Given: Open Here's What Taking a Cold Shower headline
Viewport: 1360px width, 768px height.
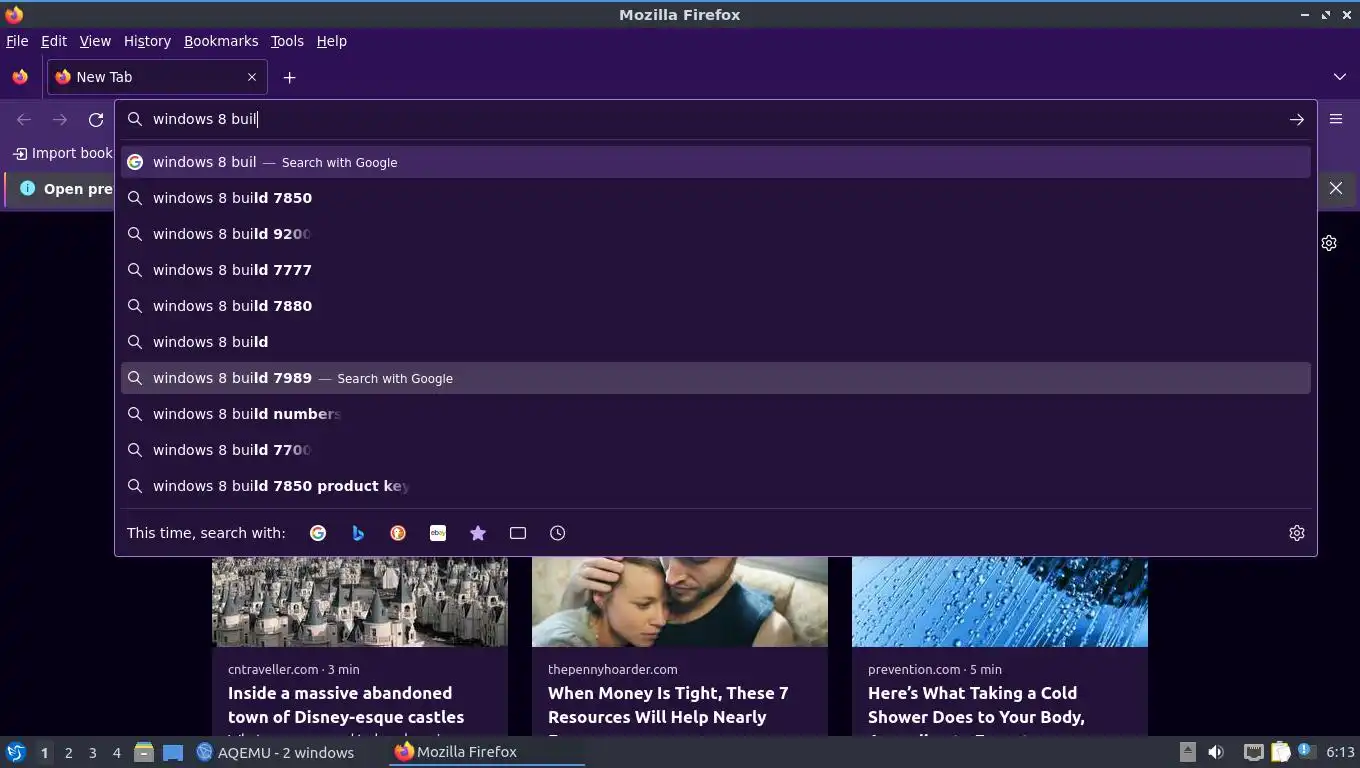Looking at the screenshot, I should pyautogui.click(x=976, y=705).
